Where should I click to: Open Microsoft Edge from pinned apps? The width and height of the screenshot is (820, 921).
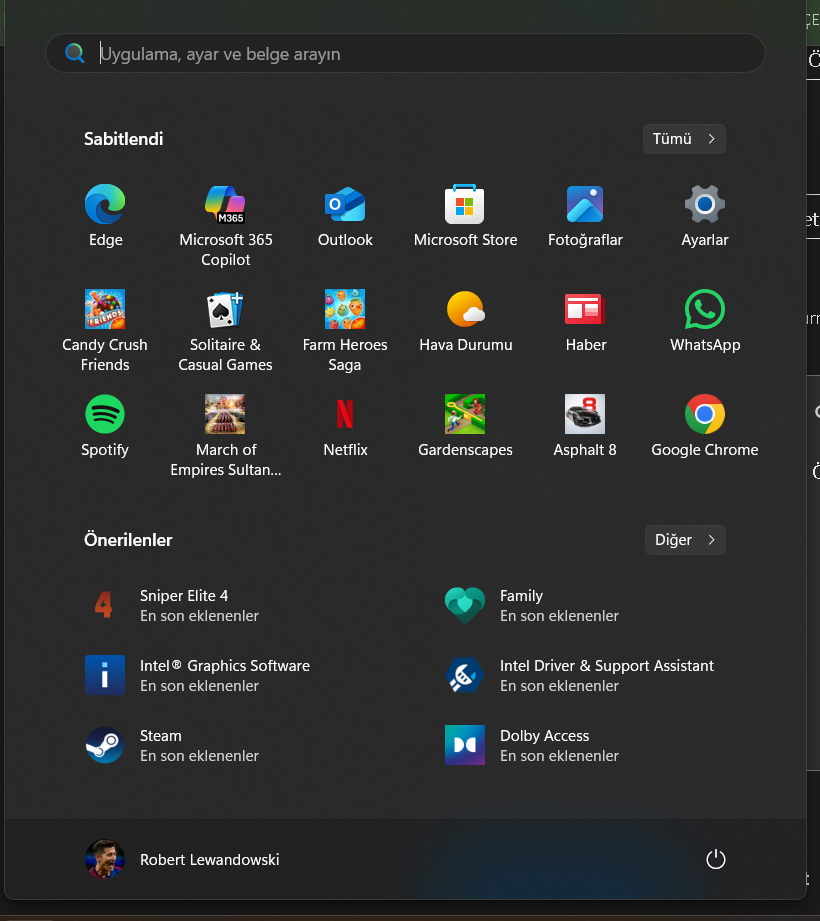[105, 215]
